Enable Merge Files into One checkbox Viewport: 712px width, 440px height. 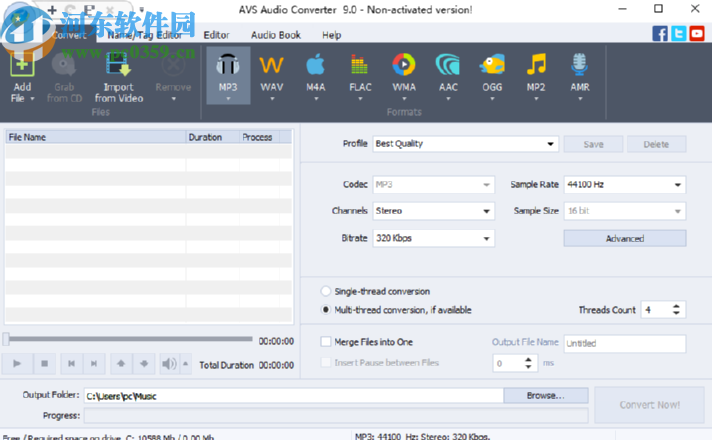coord(326,341)
